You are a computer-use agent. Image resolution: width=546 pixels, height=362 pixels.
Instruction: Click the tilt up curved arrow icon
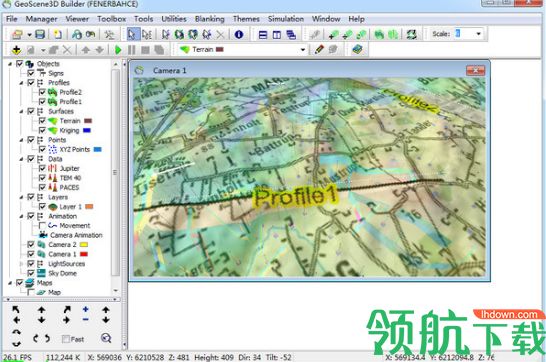16,333
